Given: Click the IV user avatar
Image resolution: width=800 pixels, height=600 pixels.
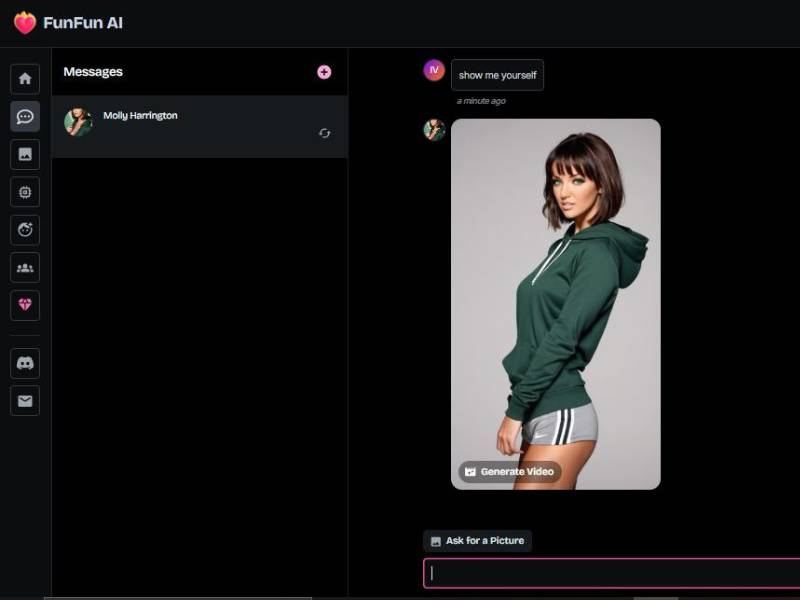Looking at the screenshot, I should pos(433,70).
